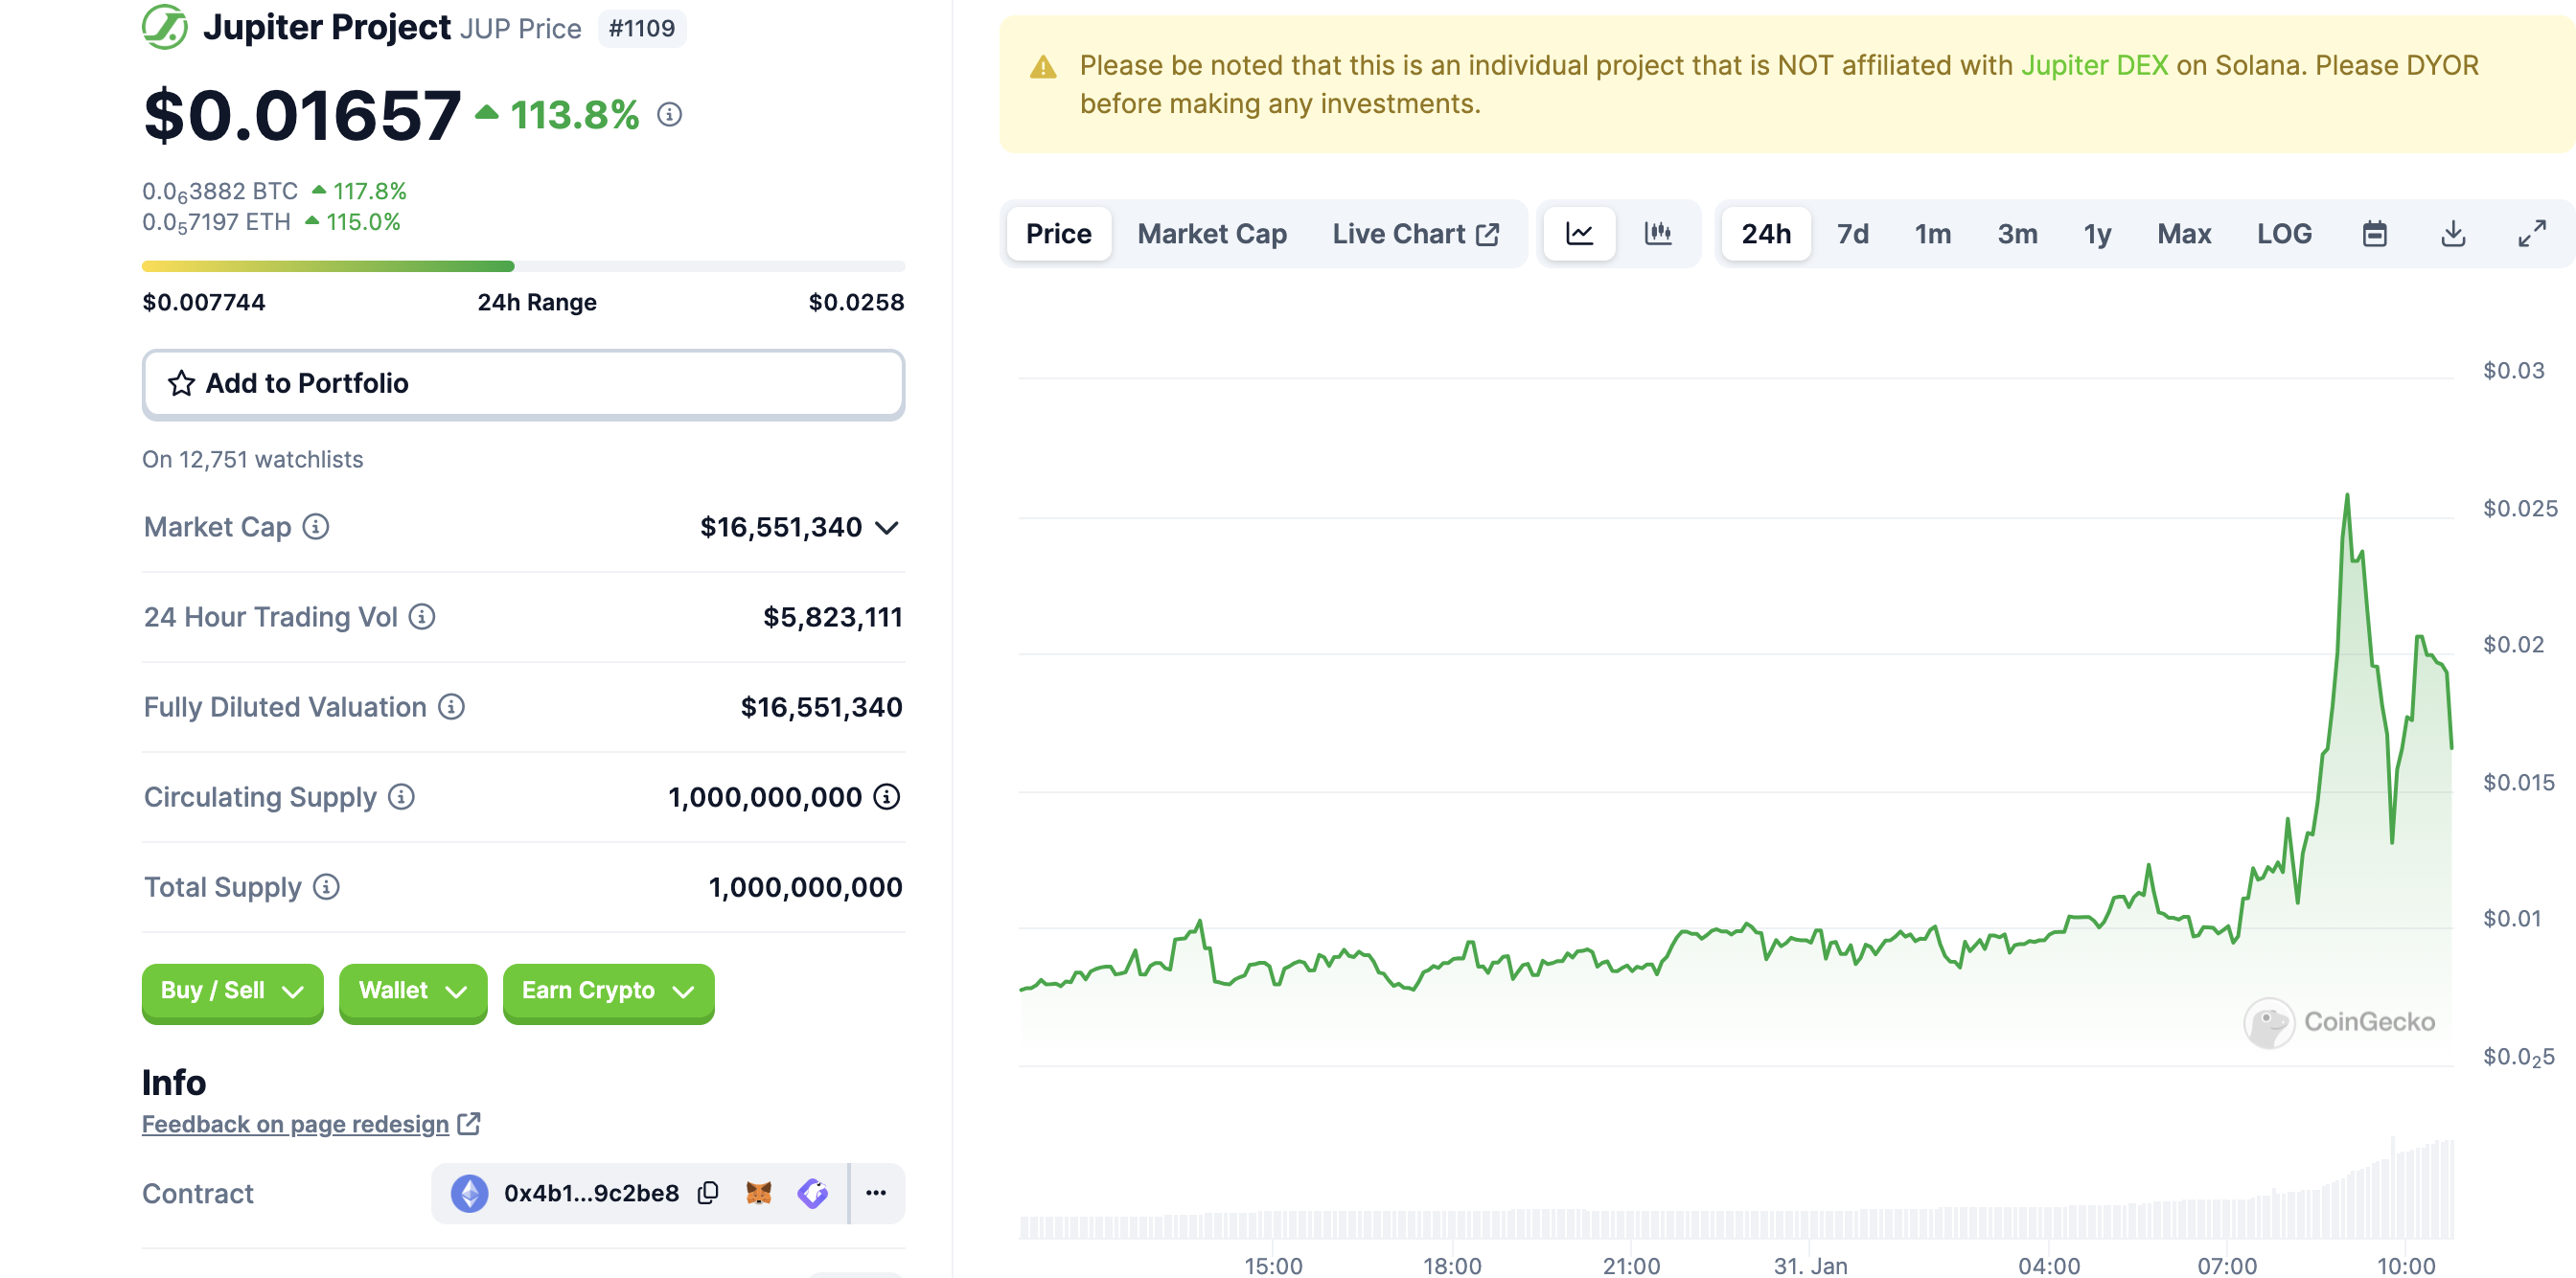Add token to MetaMask via fox icon
2576x1278 pixels.
759,1193
